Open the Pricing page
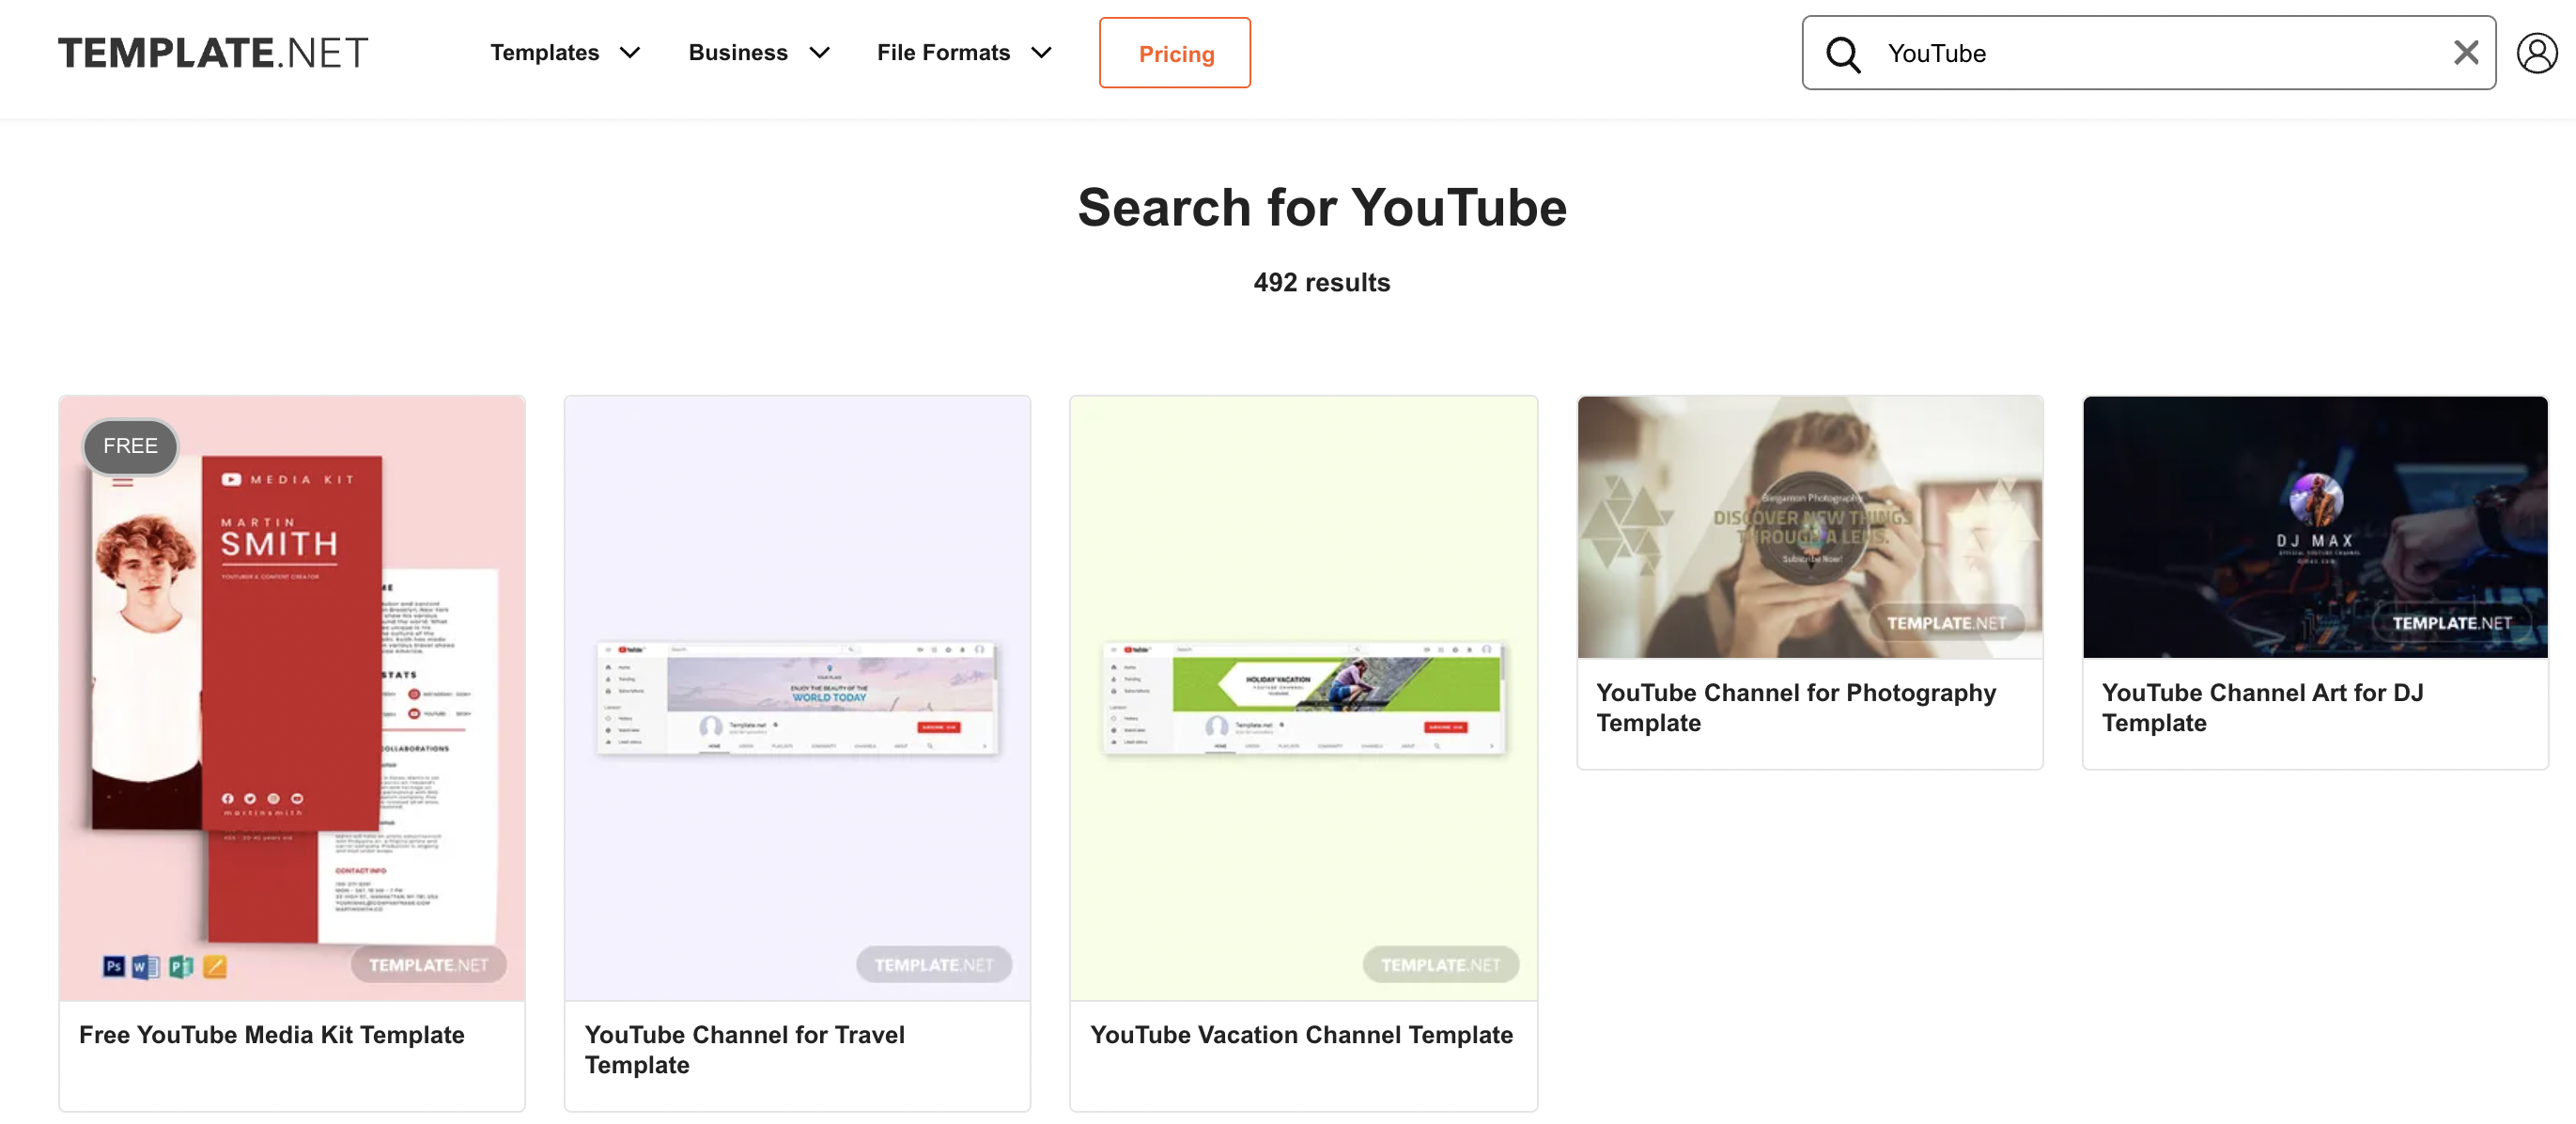Viewport: 2576px width, 1124px height. [x=1175, y=53]
